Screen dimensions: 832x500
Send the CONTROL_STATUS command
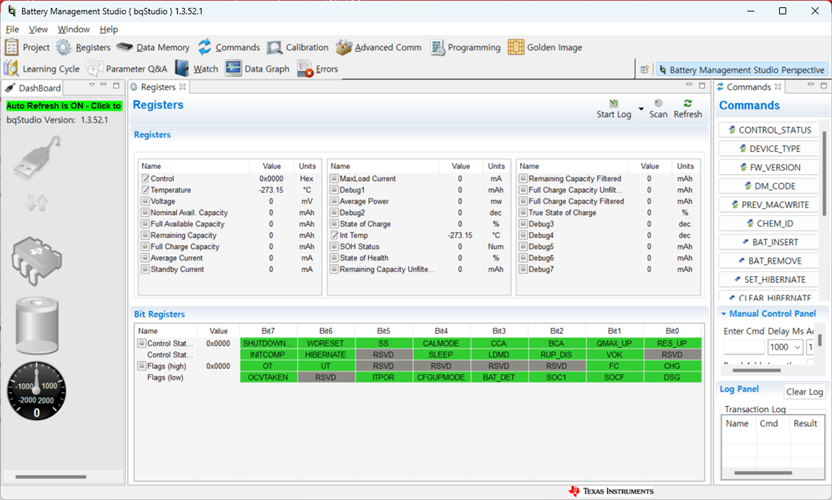[x=769, y=130]
